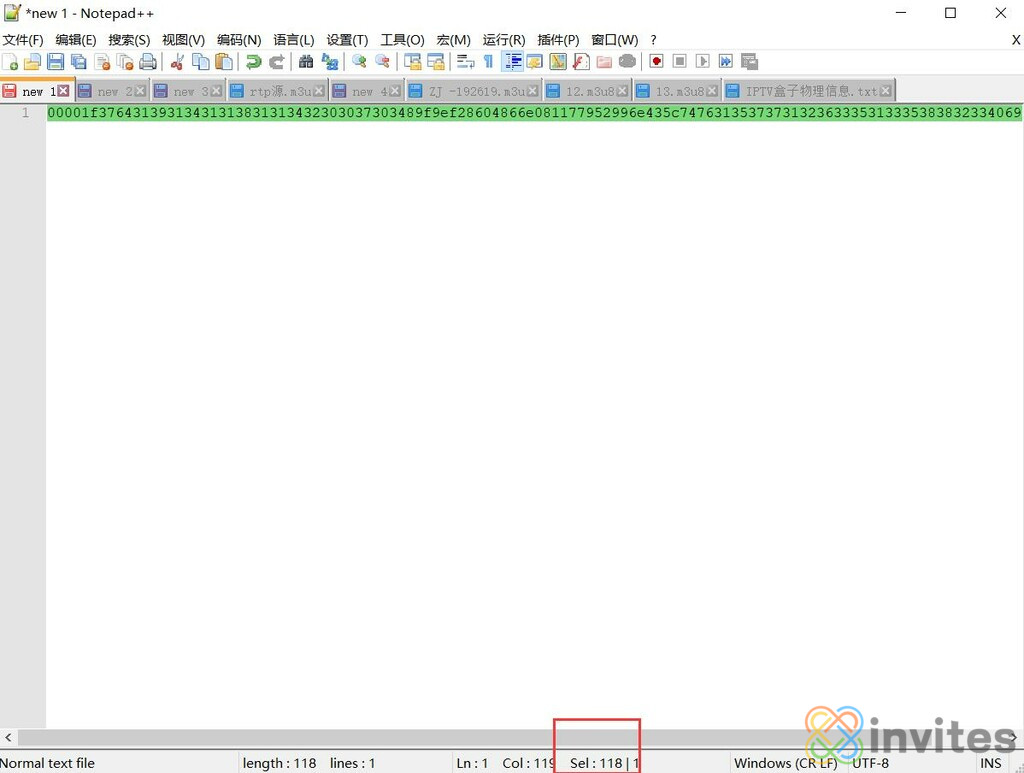Switch to the rtp源.m3u tab
This screenshot has width=1024, height=773.
point(278,91)
